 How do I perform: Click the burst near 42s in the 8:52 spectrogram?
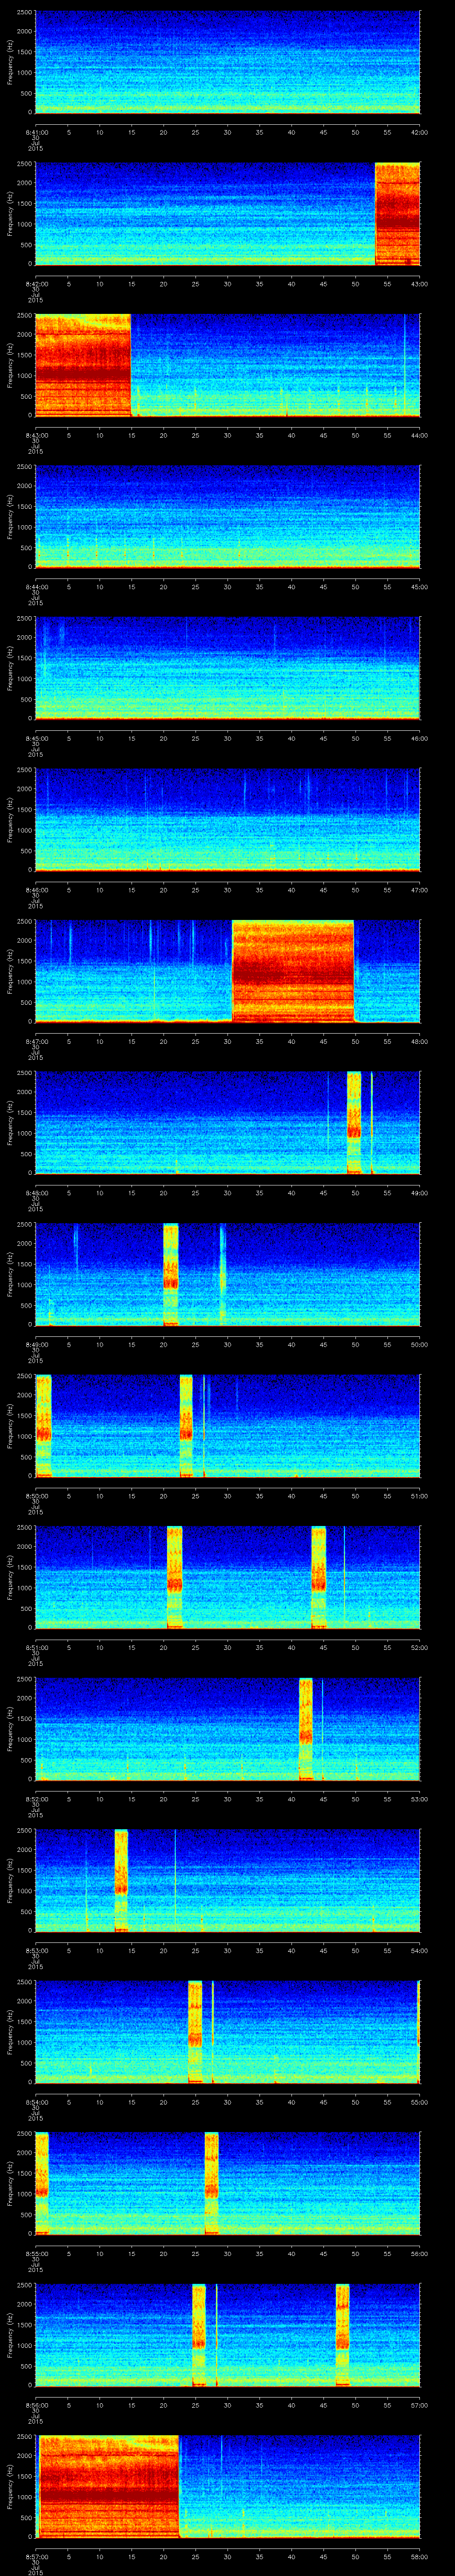click(306, 1729)
